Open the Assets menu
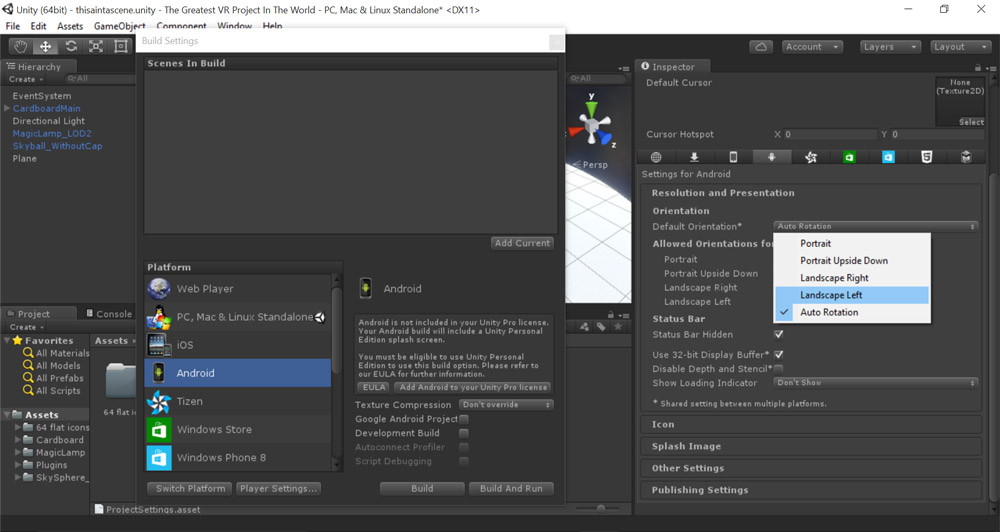The image size is (1000, 532). click(70, 26)
